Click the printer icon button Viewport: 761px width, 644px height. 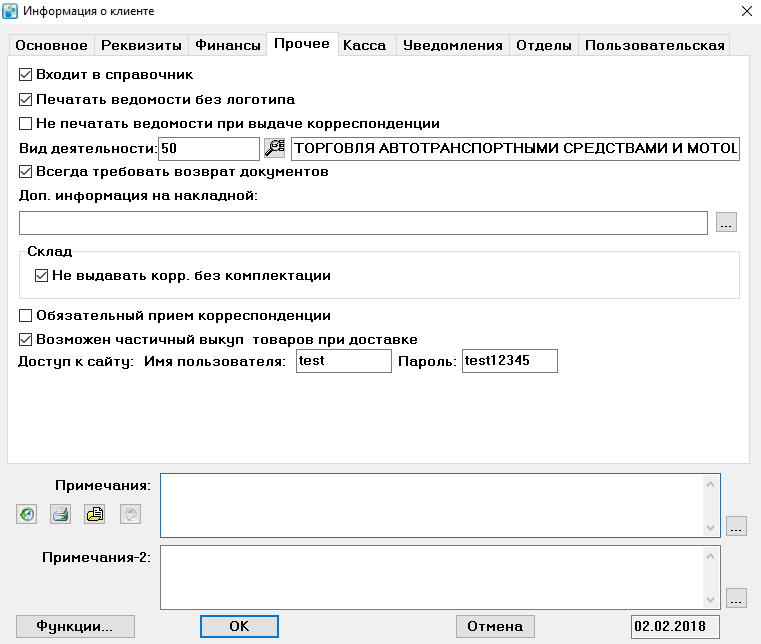[x=61, y=513]
